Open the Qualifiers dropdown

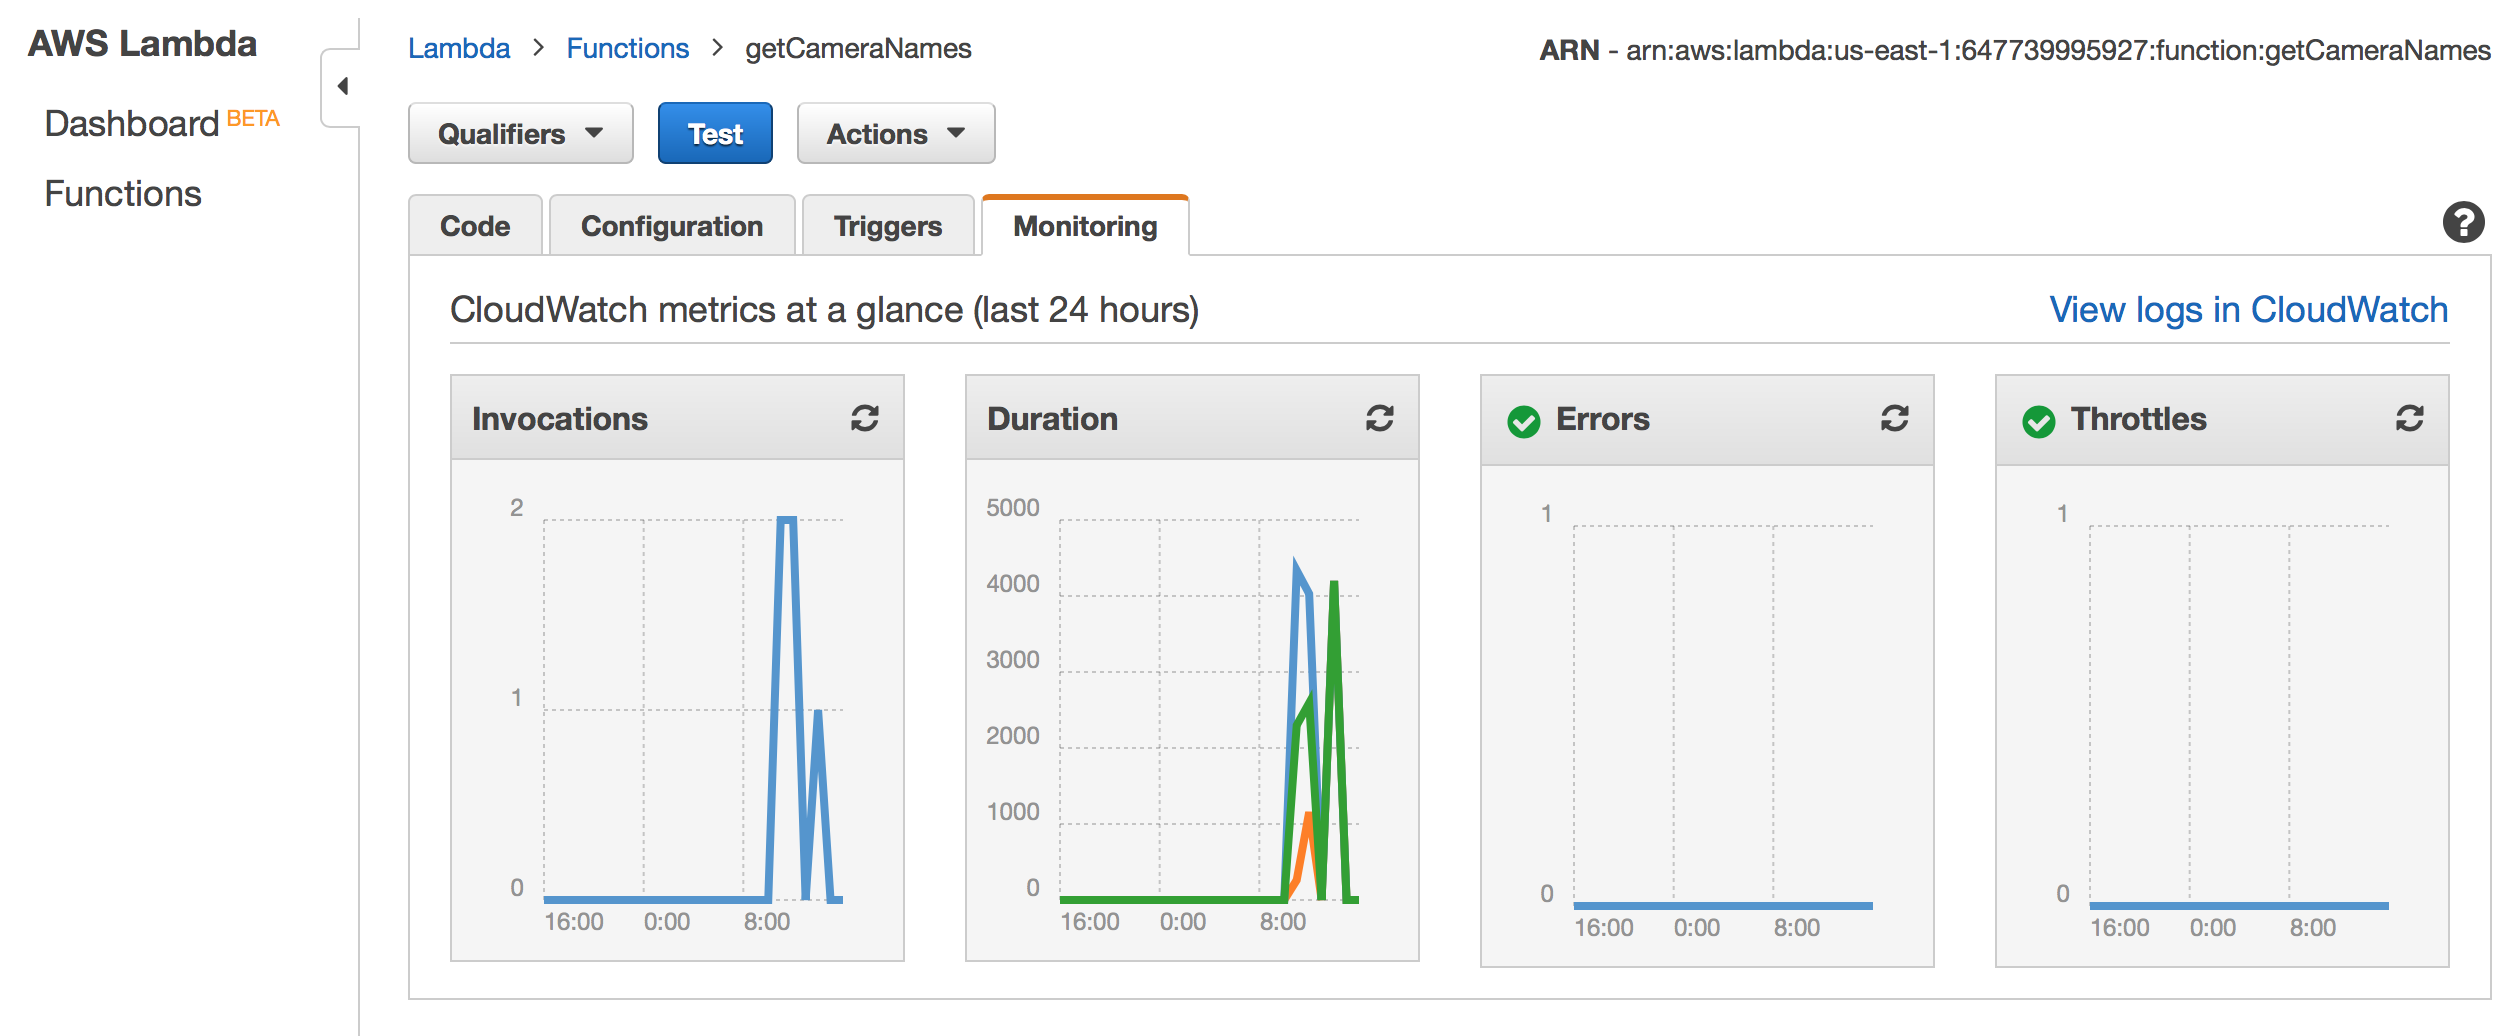pos(521,133)
